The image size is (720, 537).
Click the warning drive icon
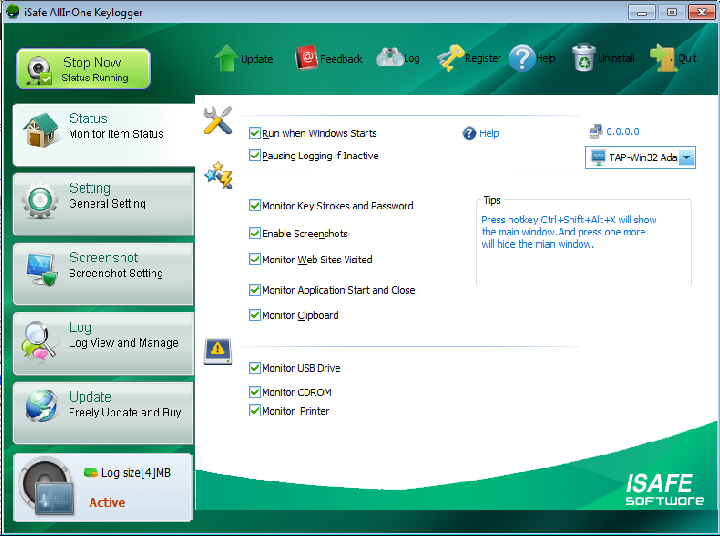218,351
